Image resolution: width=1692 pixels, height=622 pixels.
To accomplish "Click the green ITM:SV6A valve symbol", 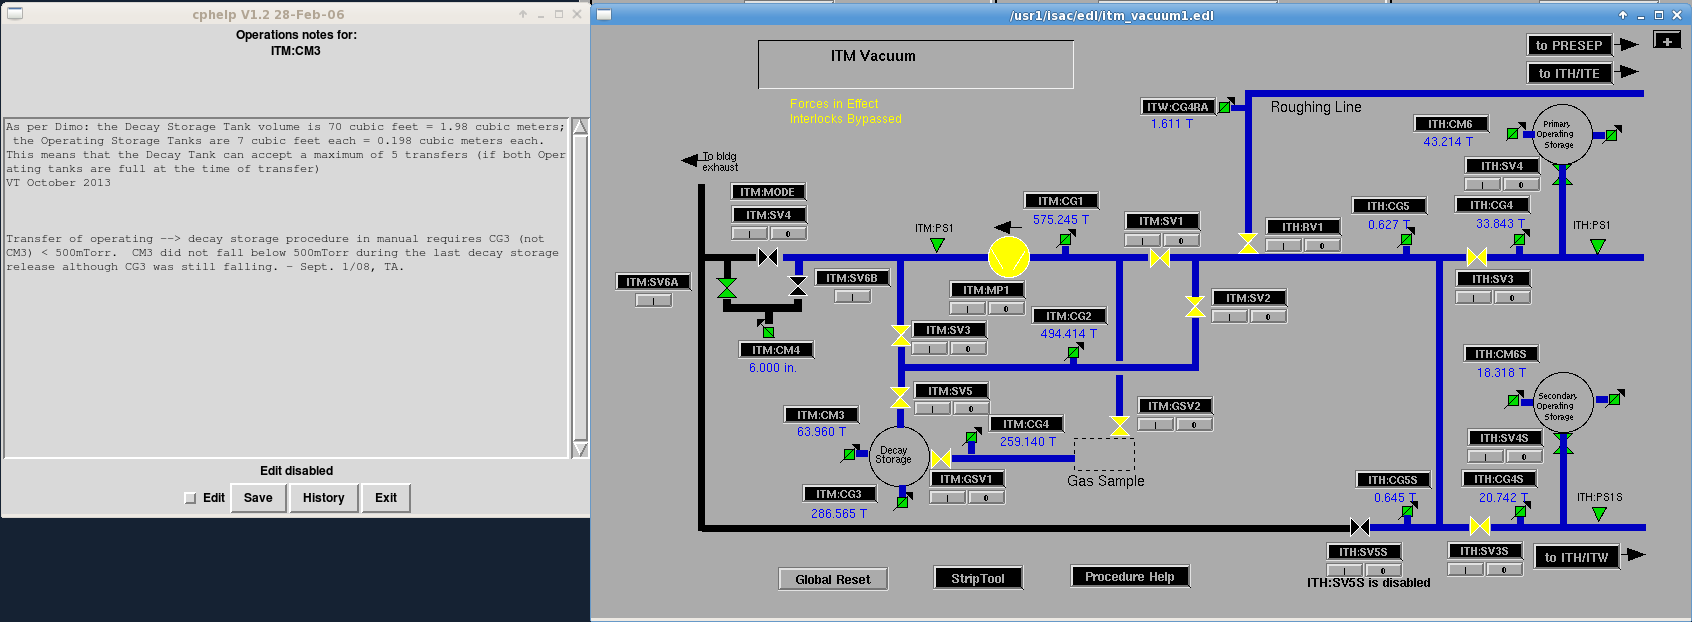I will (x=727, y=288).
